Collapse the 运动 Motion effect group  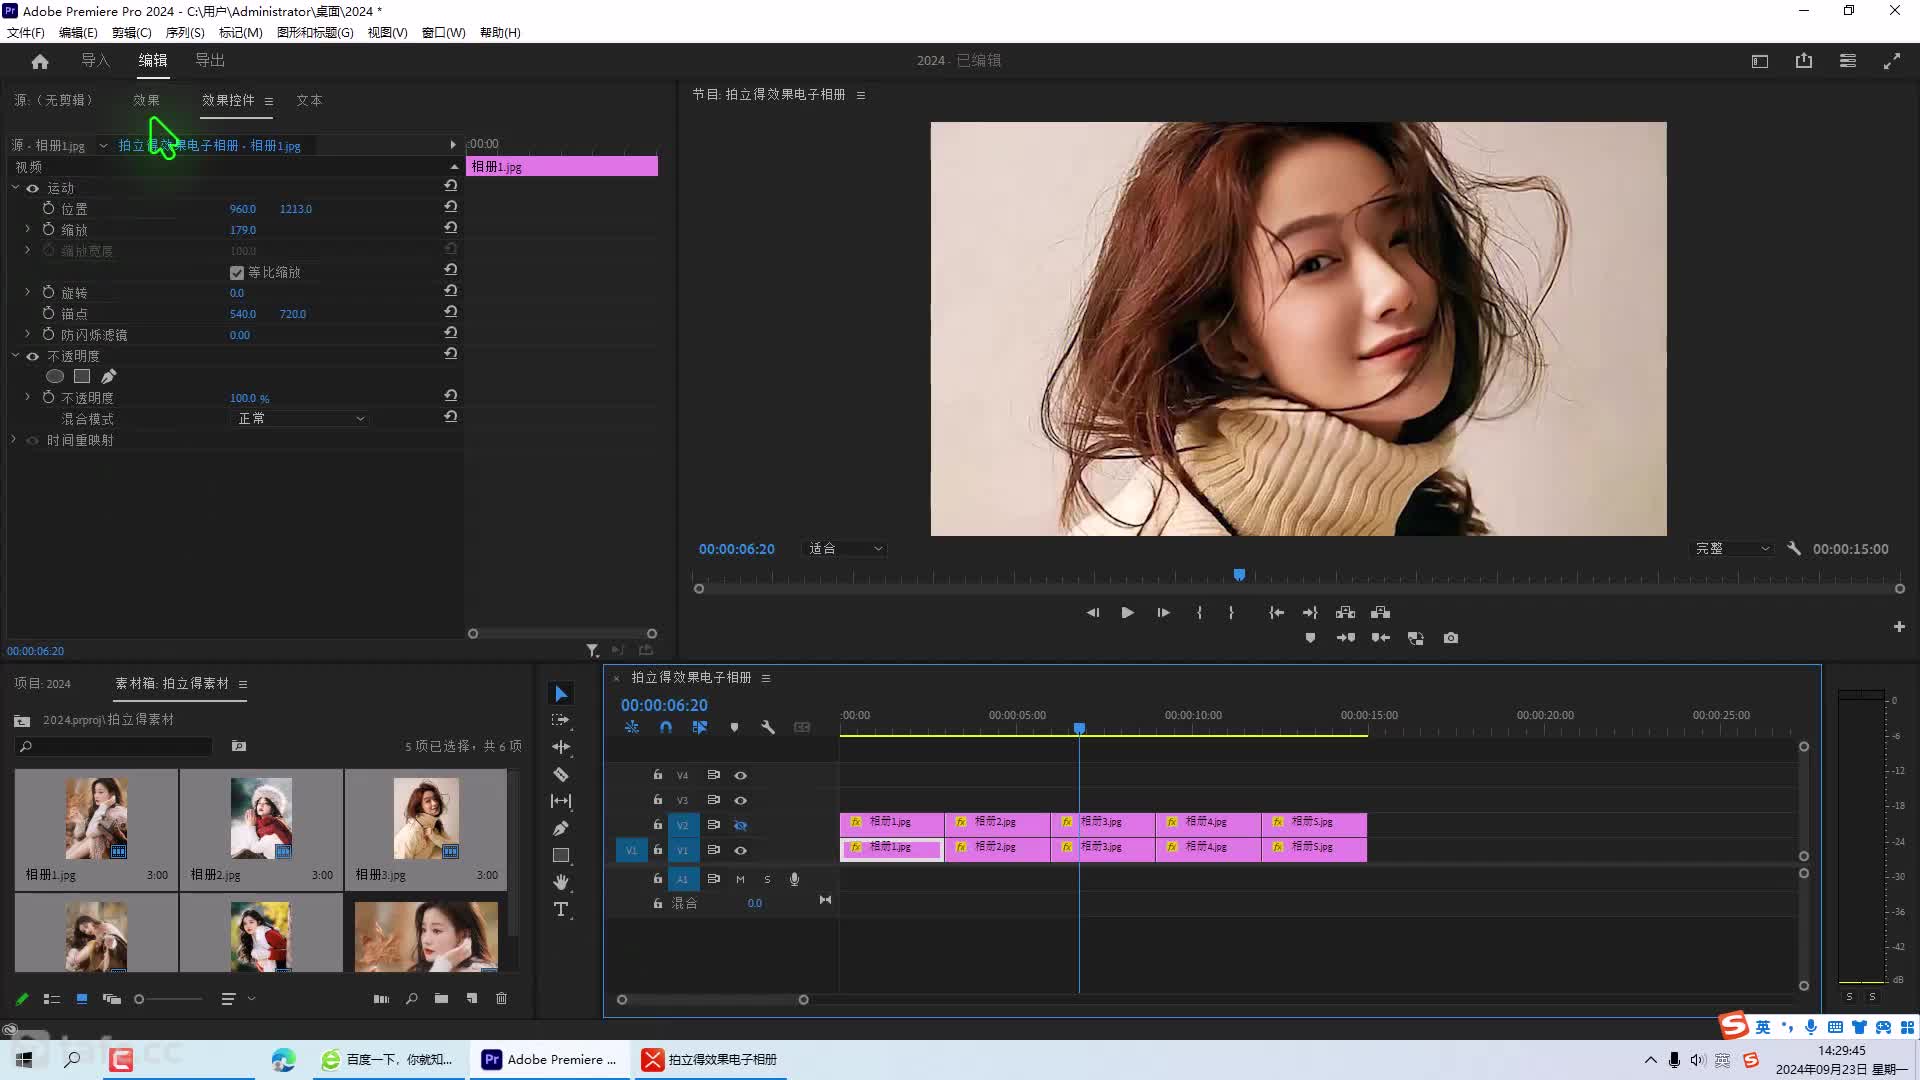pyautogui.click(x=15, y=187)
